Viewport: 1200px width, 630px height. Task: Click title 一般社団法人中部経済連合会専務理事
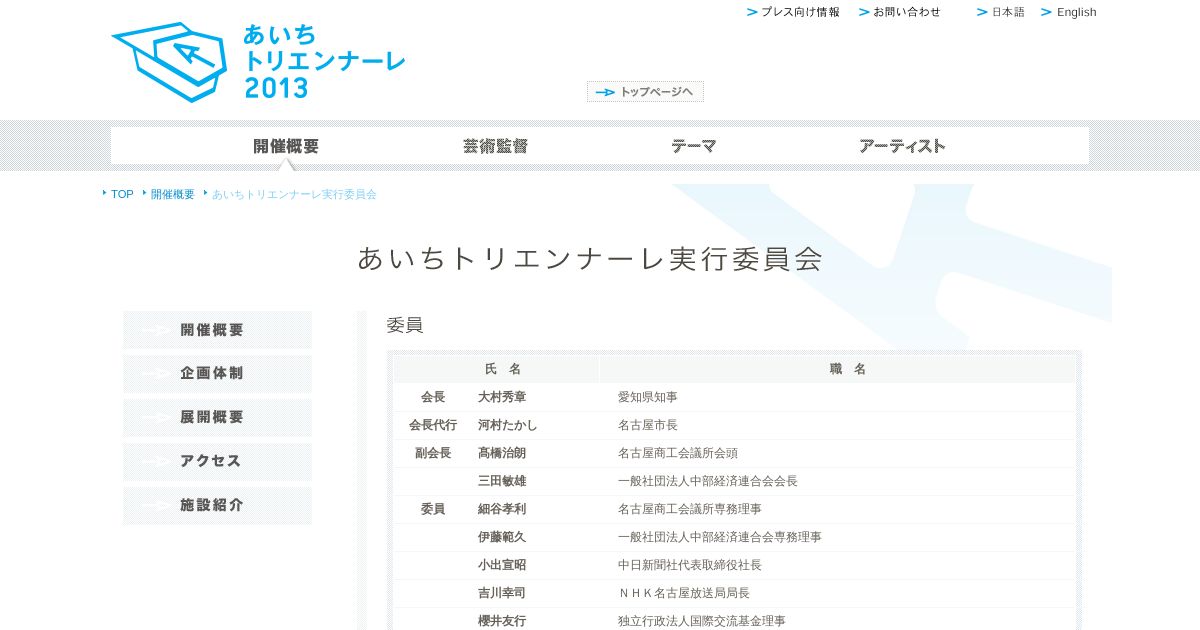pyautogui.click(x=720, y=537)
